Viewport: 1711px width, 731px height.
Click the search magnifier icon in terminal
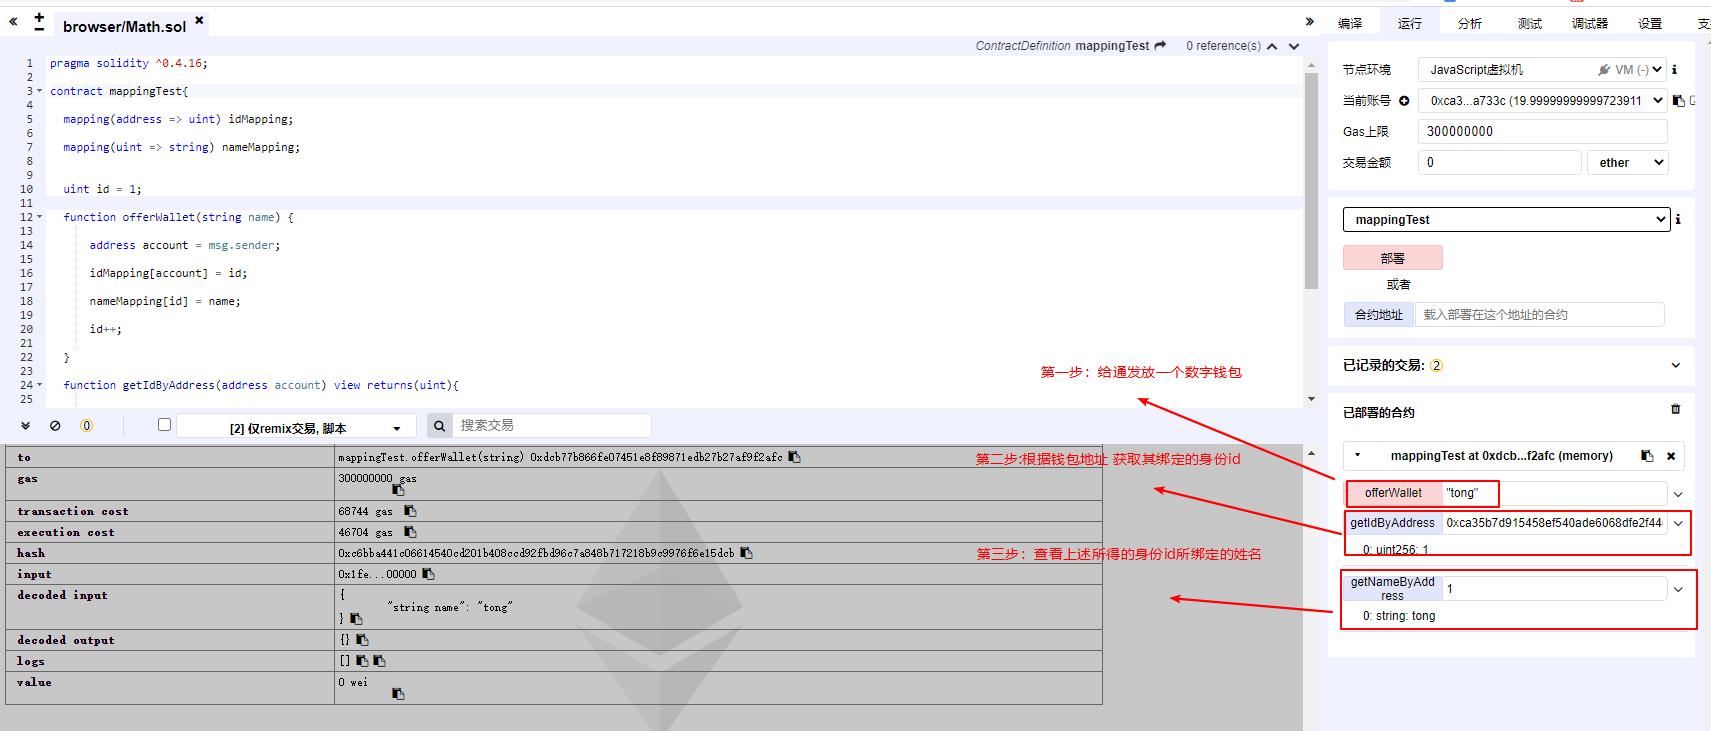[x=440, y=426]
